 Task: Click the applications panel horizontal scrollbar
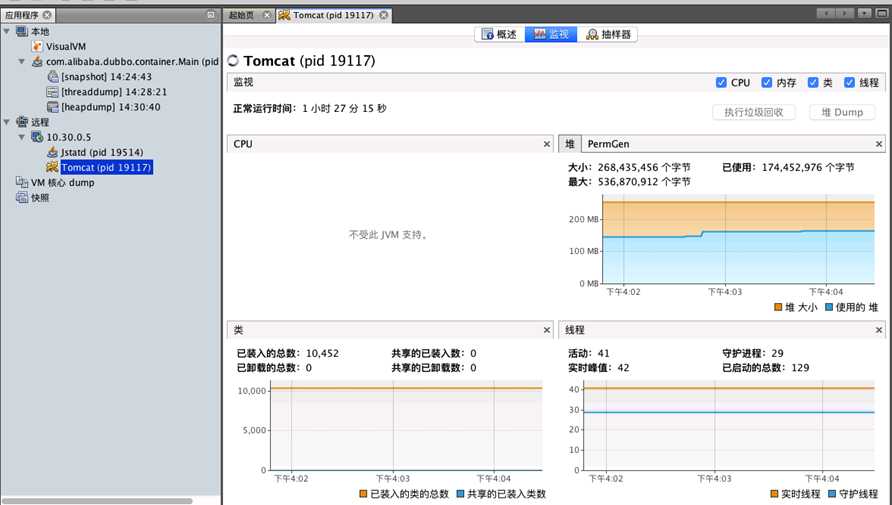click(97, 501)
